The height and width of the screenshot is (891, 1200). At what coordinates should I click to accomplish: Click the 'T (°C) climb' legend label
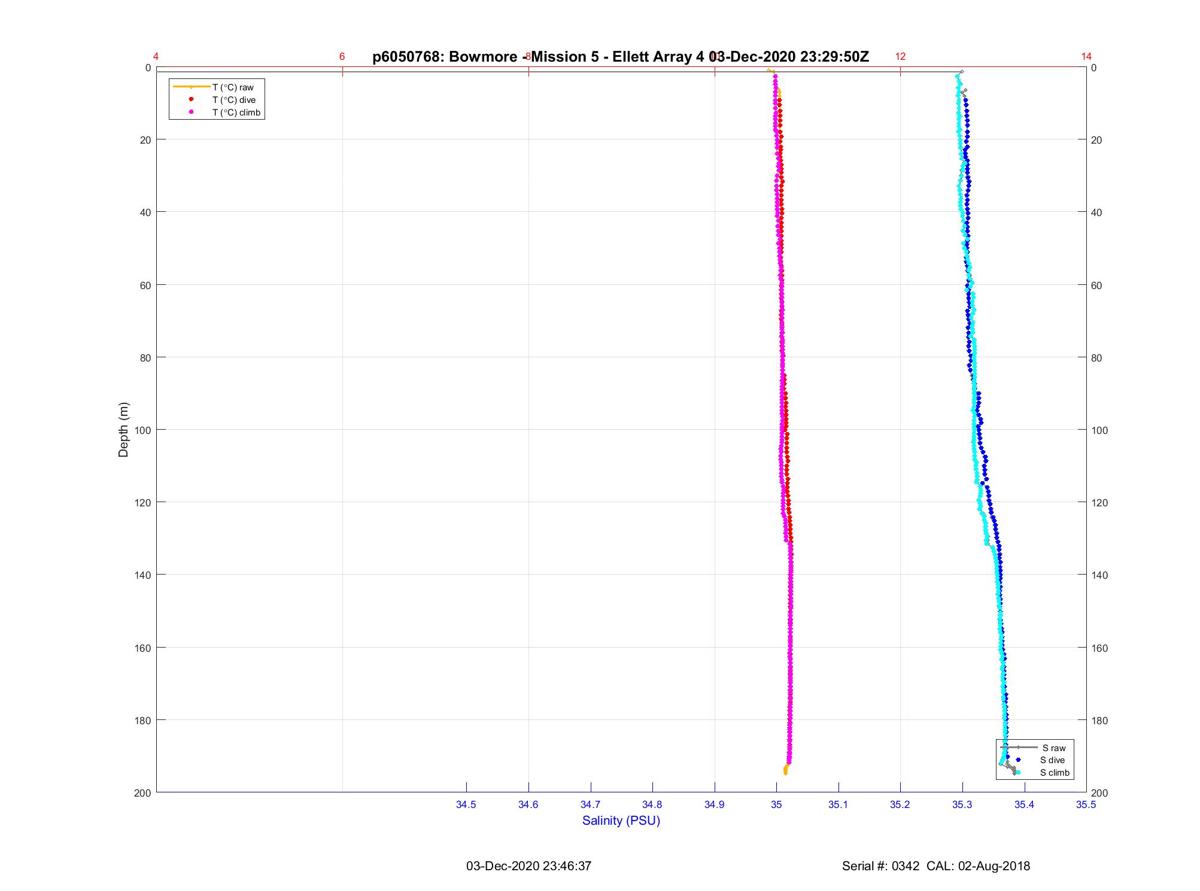click(237, 112)
